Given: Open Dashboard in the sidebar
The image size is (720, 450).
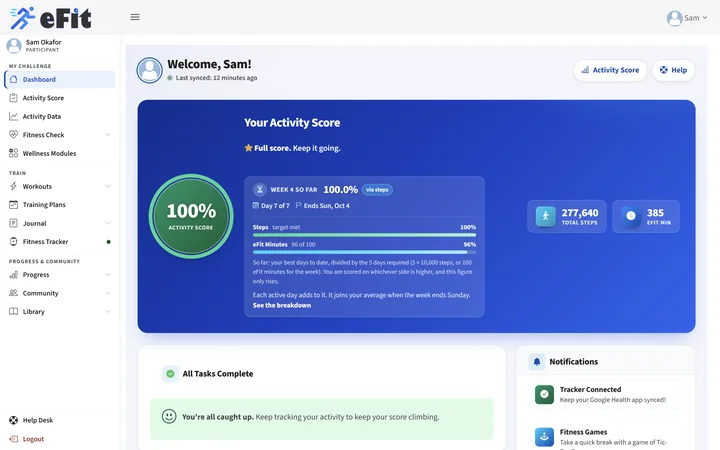Looking at the screenshot, I should (x=60, y=79).
